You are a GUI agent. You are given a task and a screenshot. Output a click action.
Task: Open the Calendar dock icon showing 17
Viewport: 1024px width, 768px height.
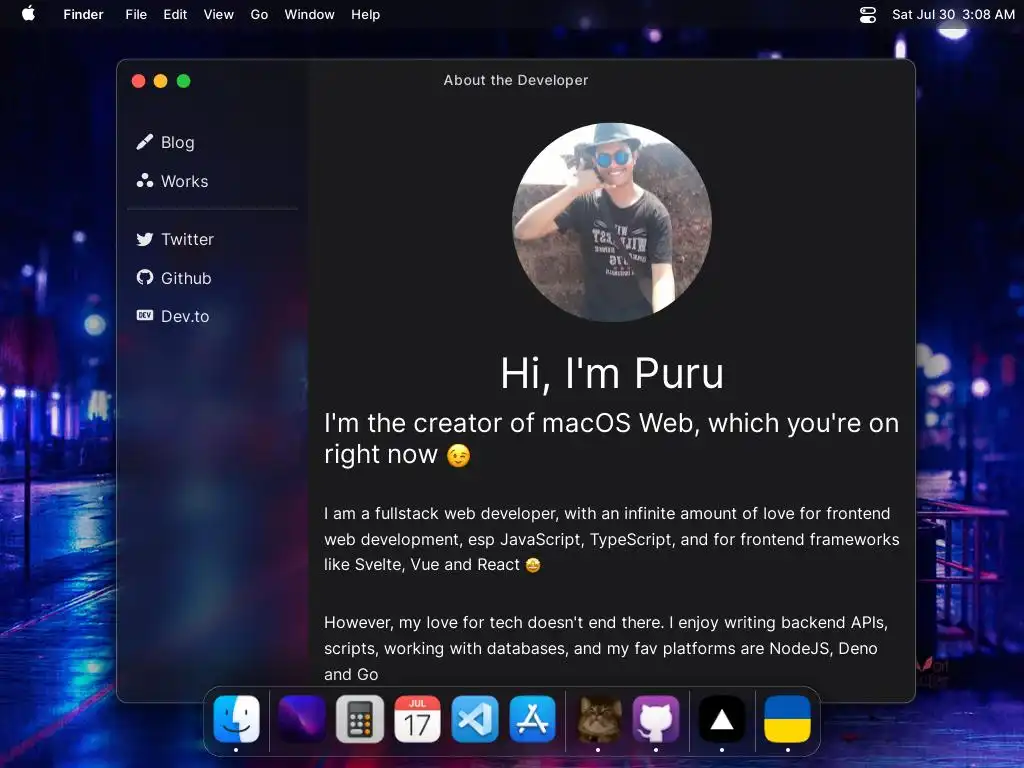click(417, 719)
